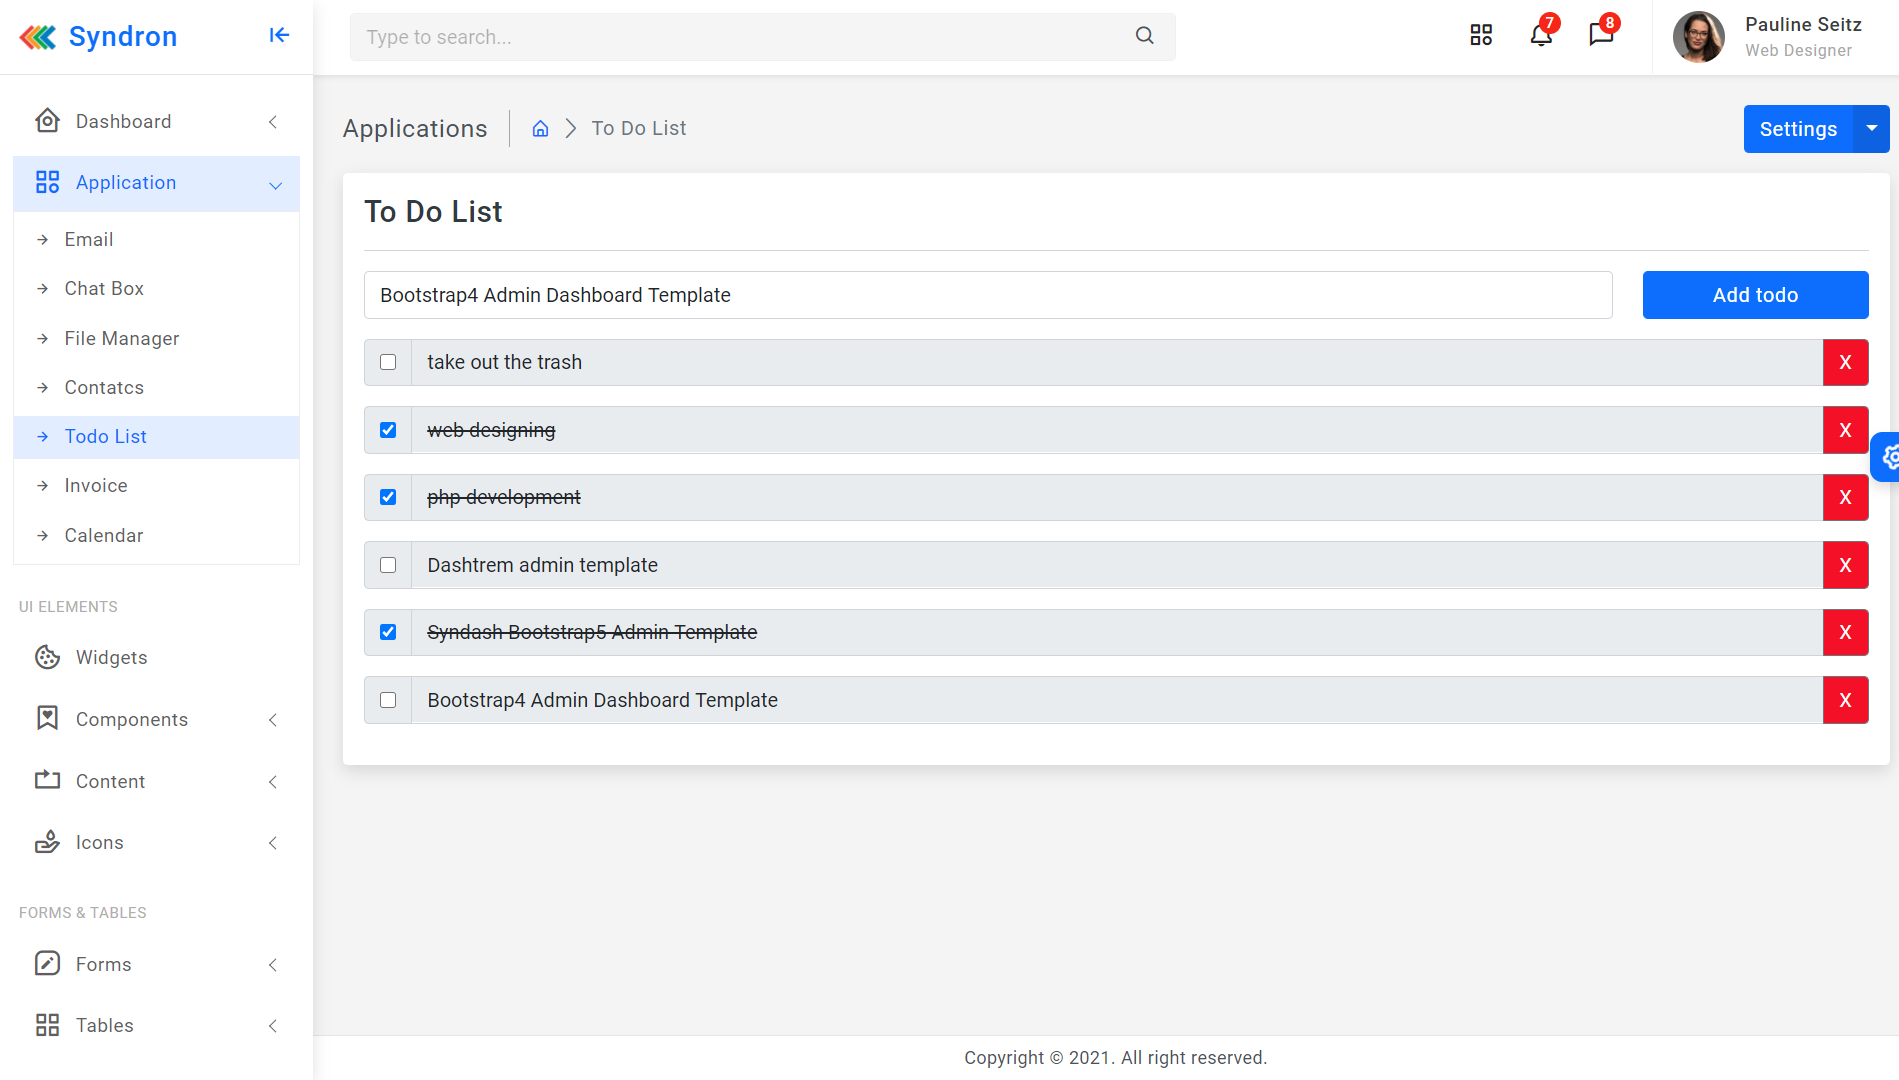This screenshot has width=1899, height=1080.
Task: Expand the Dashboard menu chevron
Action: coord(272,122)
